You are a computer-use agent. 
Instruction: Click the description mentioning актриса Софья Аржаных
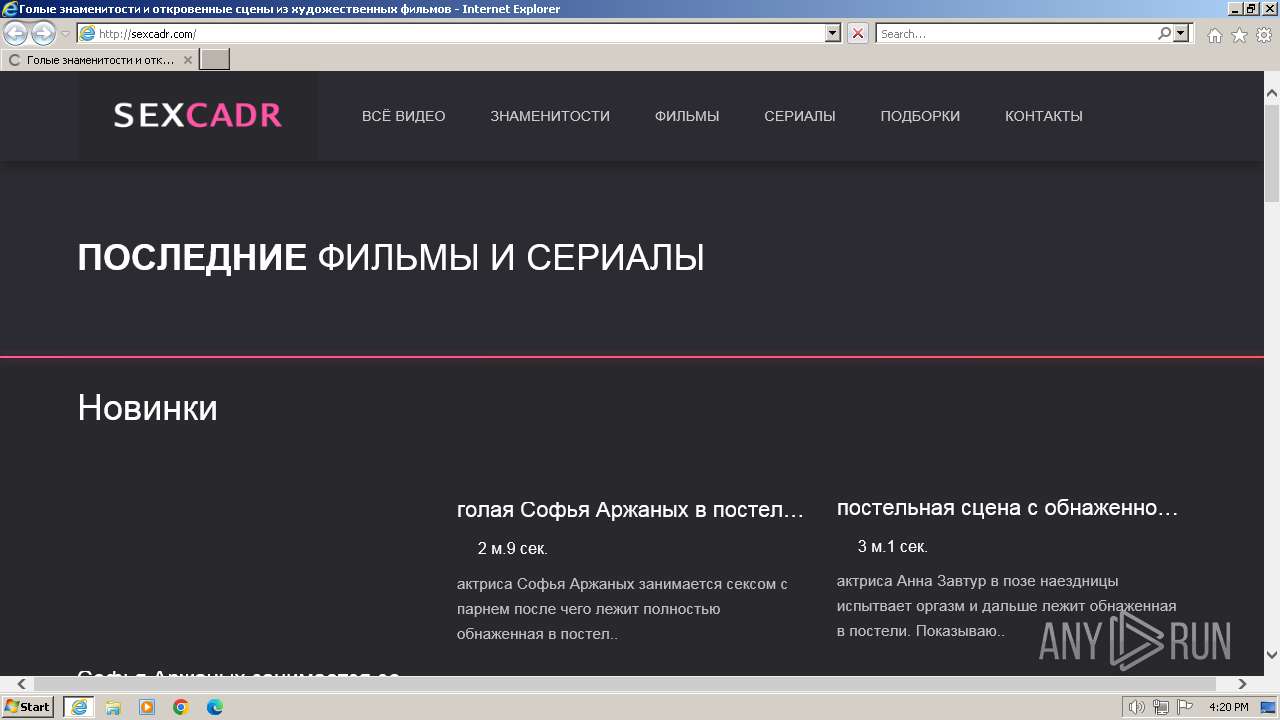[x=623, y=609]
